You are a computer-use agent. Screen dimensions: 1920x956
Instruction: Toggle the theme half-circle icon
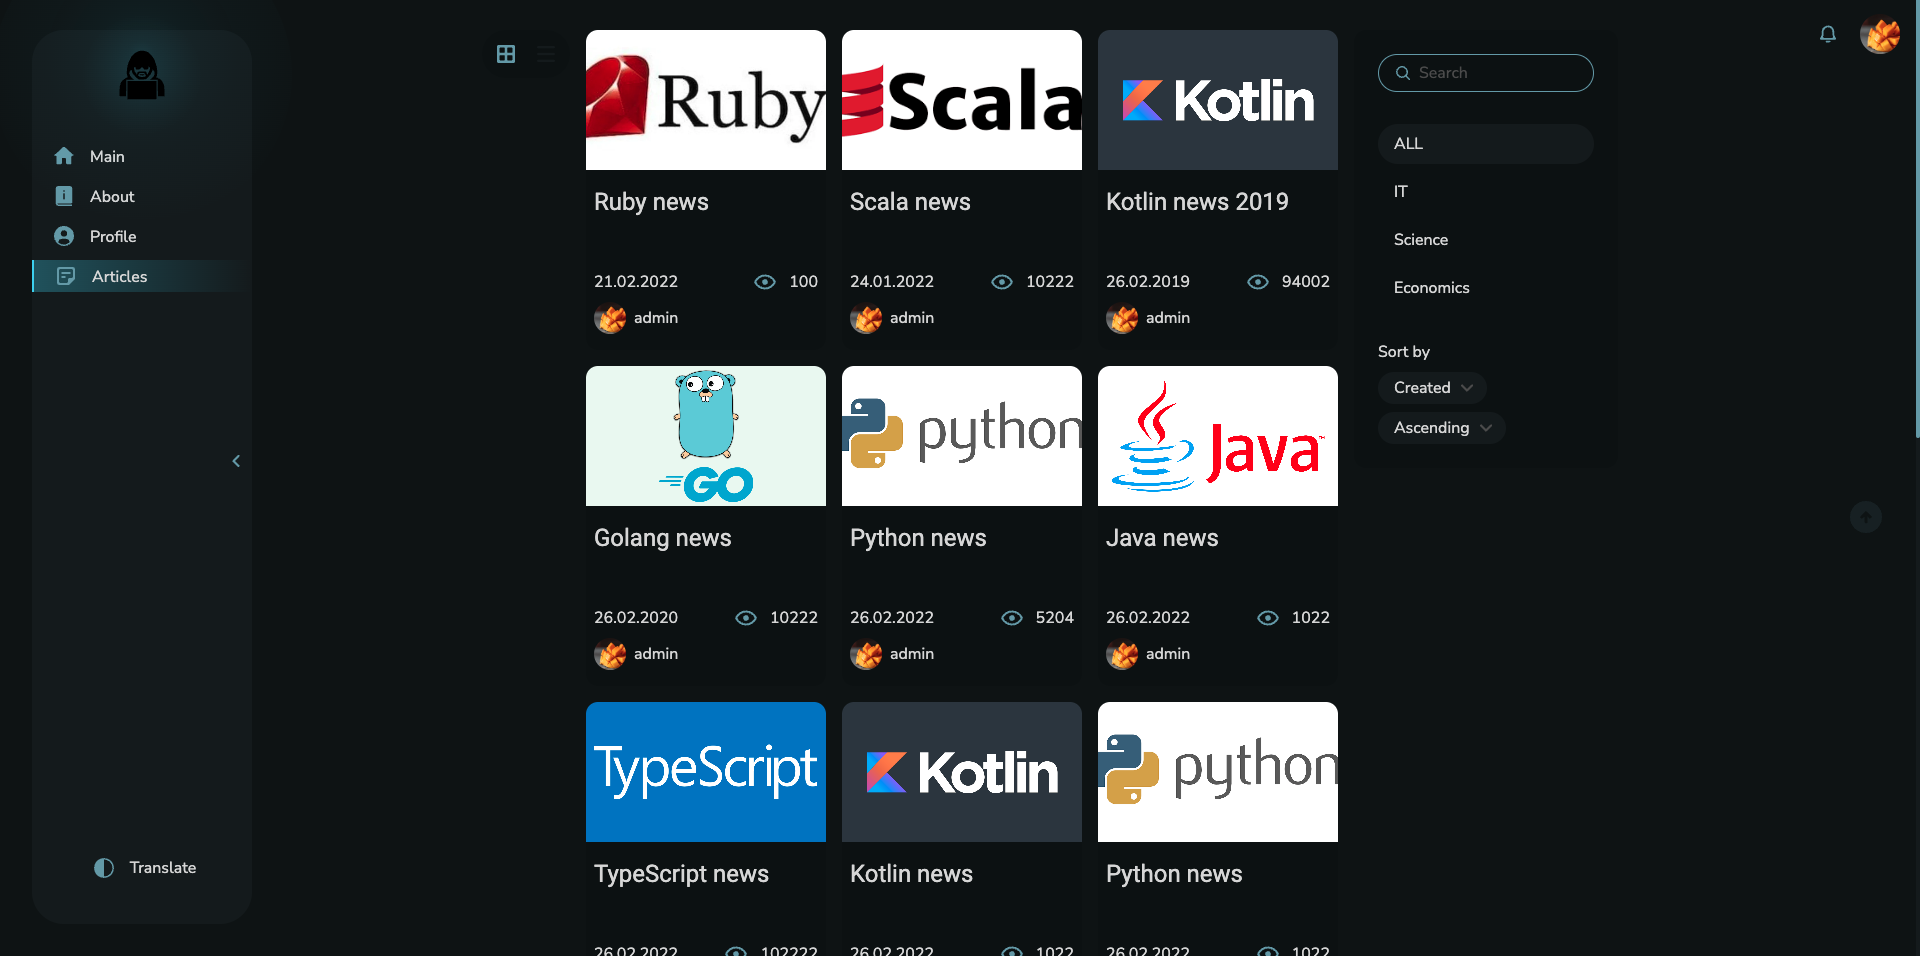[x=104, y=868]
